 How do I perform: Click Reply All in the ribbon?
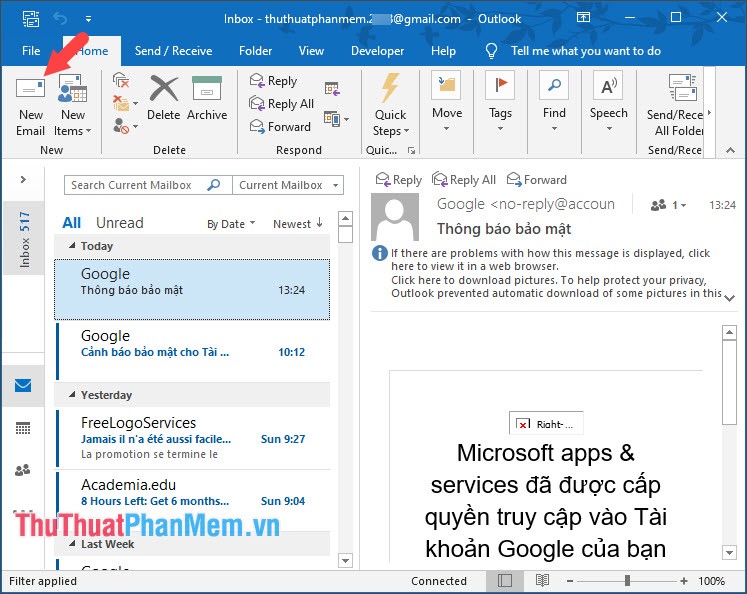click(x=282, y=103)
